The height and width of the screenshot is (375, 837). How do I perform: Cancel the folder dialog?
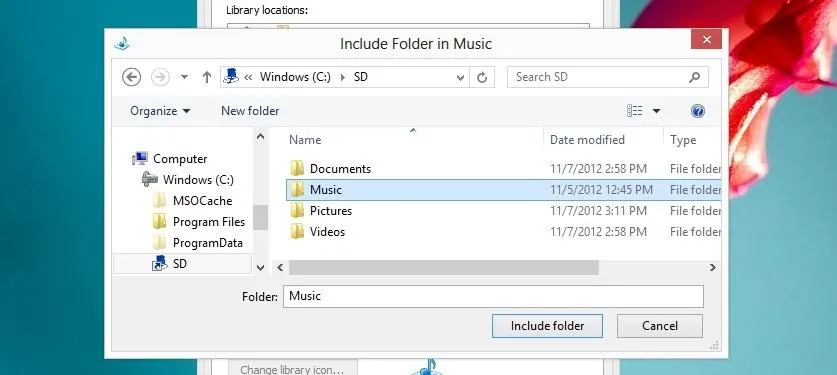(660, 326)
